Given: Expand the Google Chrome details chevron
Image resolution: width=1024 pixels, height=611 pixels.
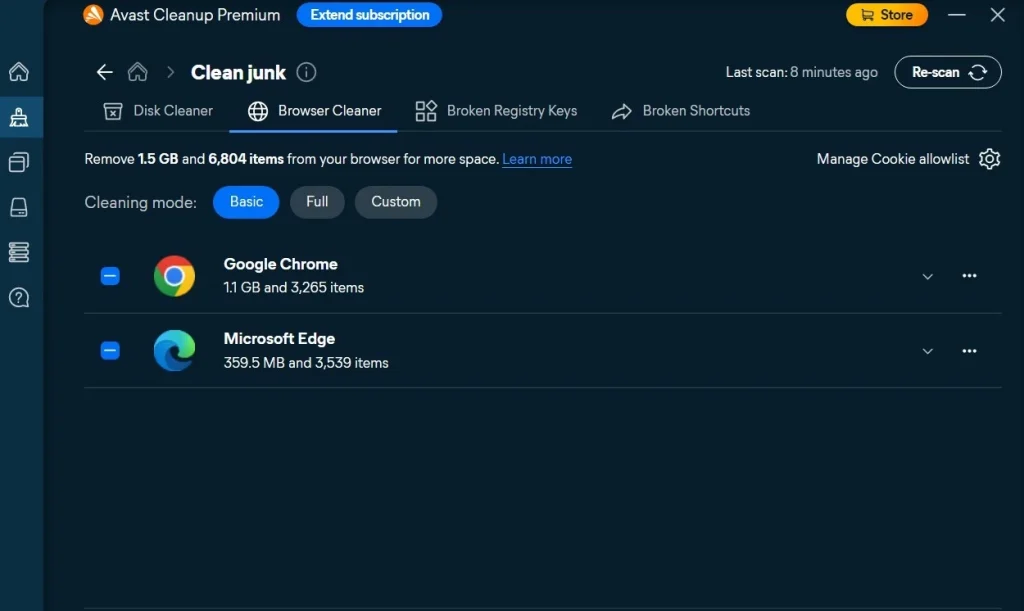Looking at the screenshot, I should [927, 277].
